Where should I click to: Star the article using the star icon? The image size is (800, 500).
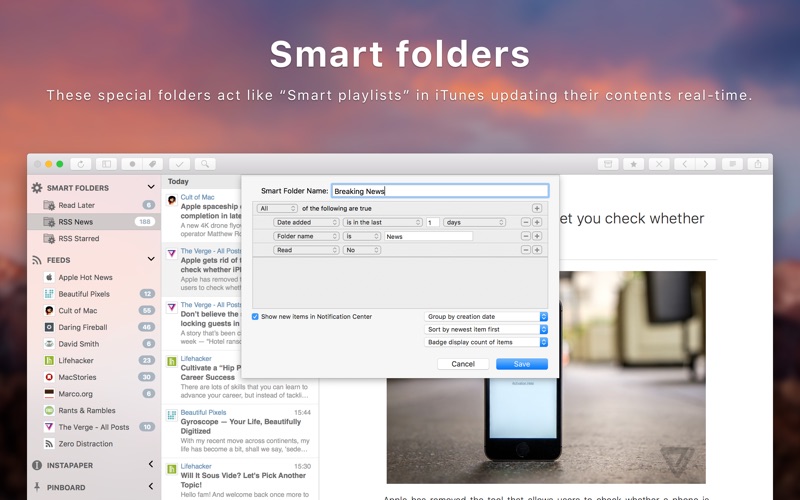pyautogui.click(x=632, y=164)
